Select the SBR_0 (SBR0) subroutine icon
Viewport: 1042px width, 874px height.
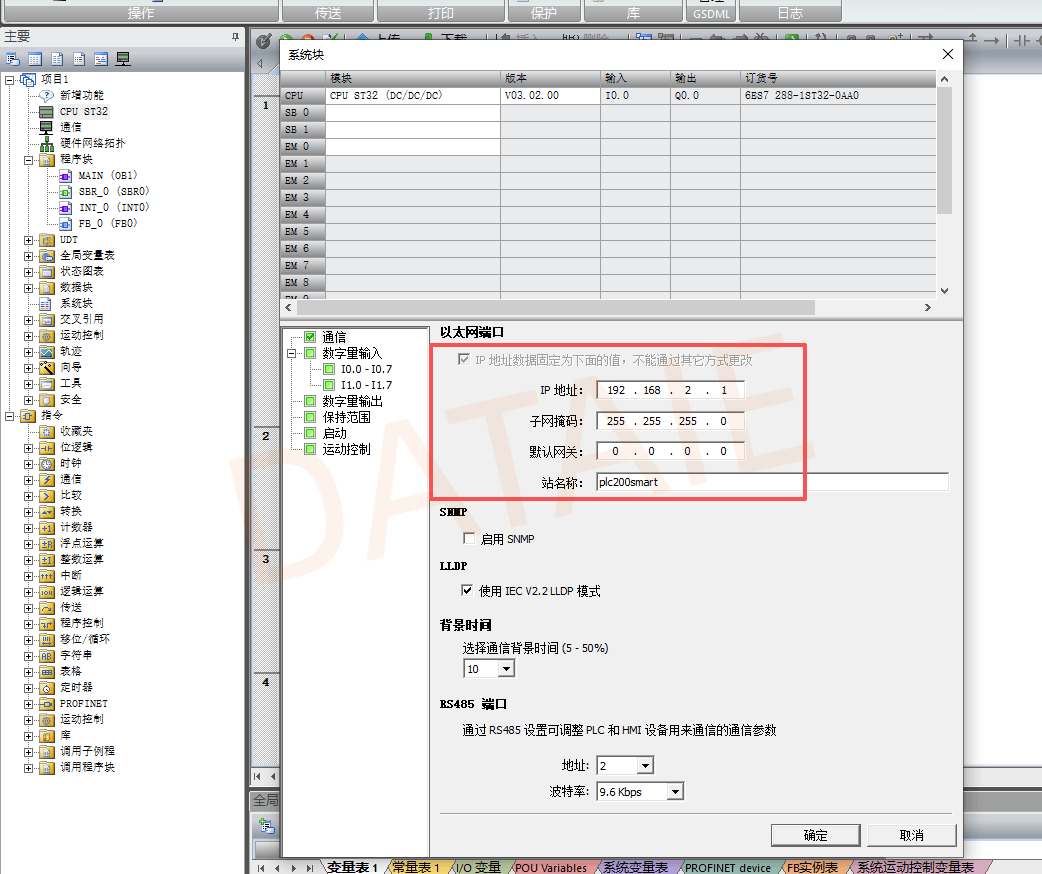coord(65,191)
